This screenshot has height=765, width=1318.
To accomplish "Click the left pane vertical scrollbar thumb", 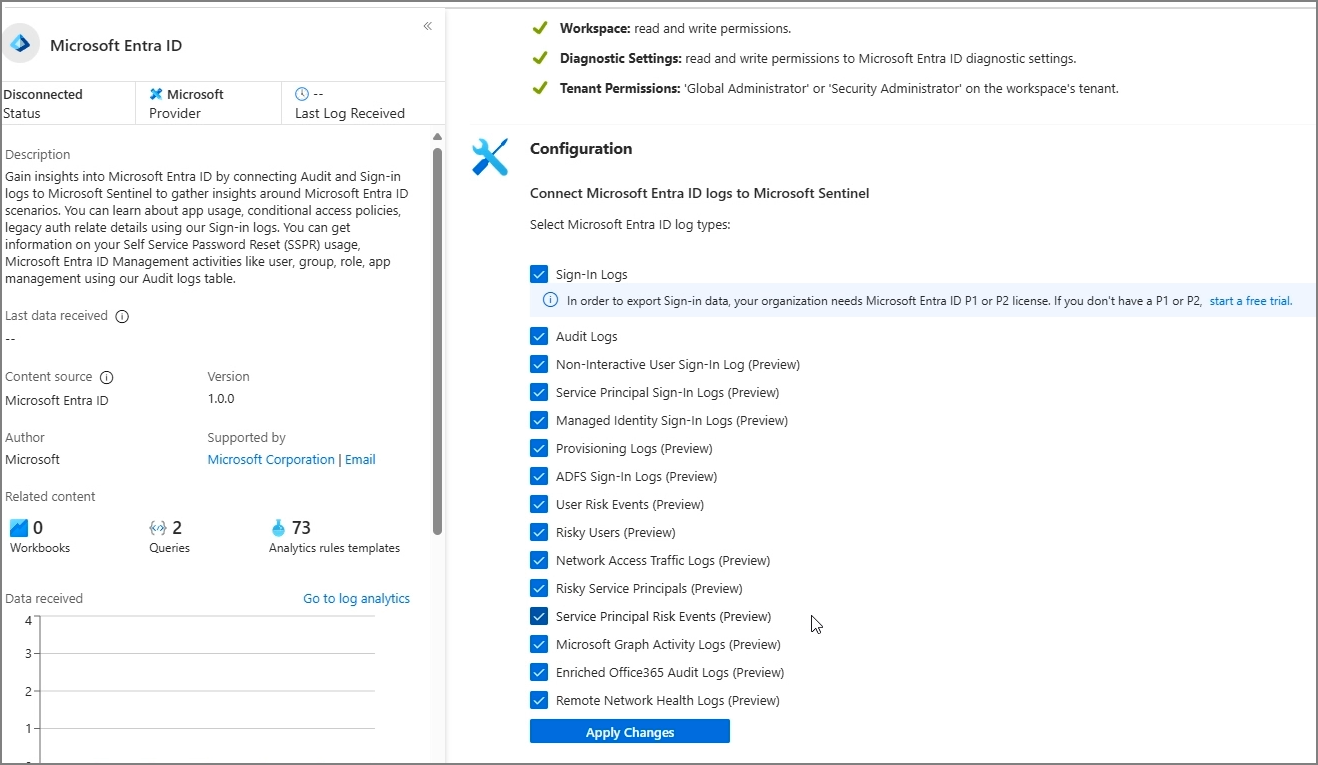I will 437,340.
